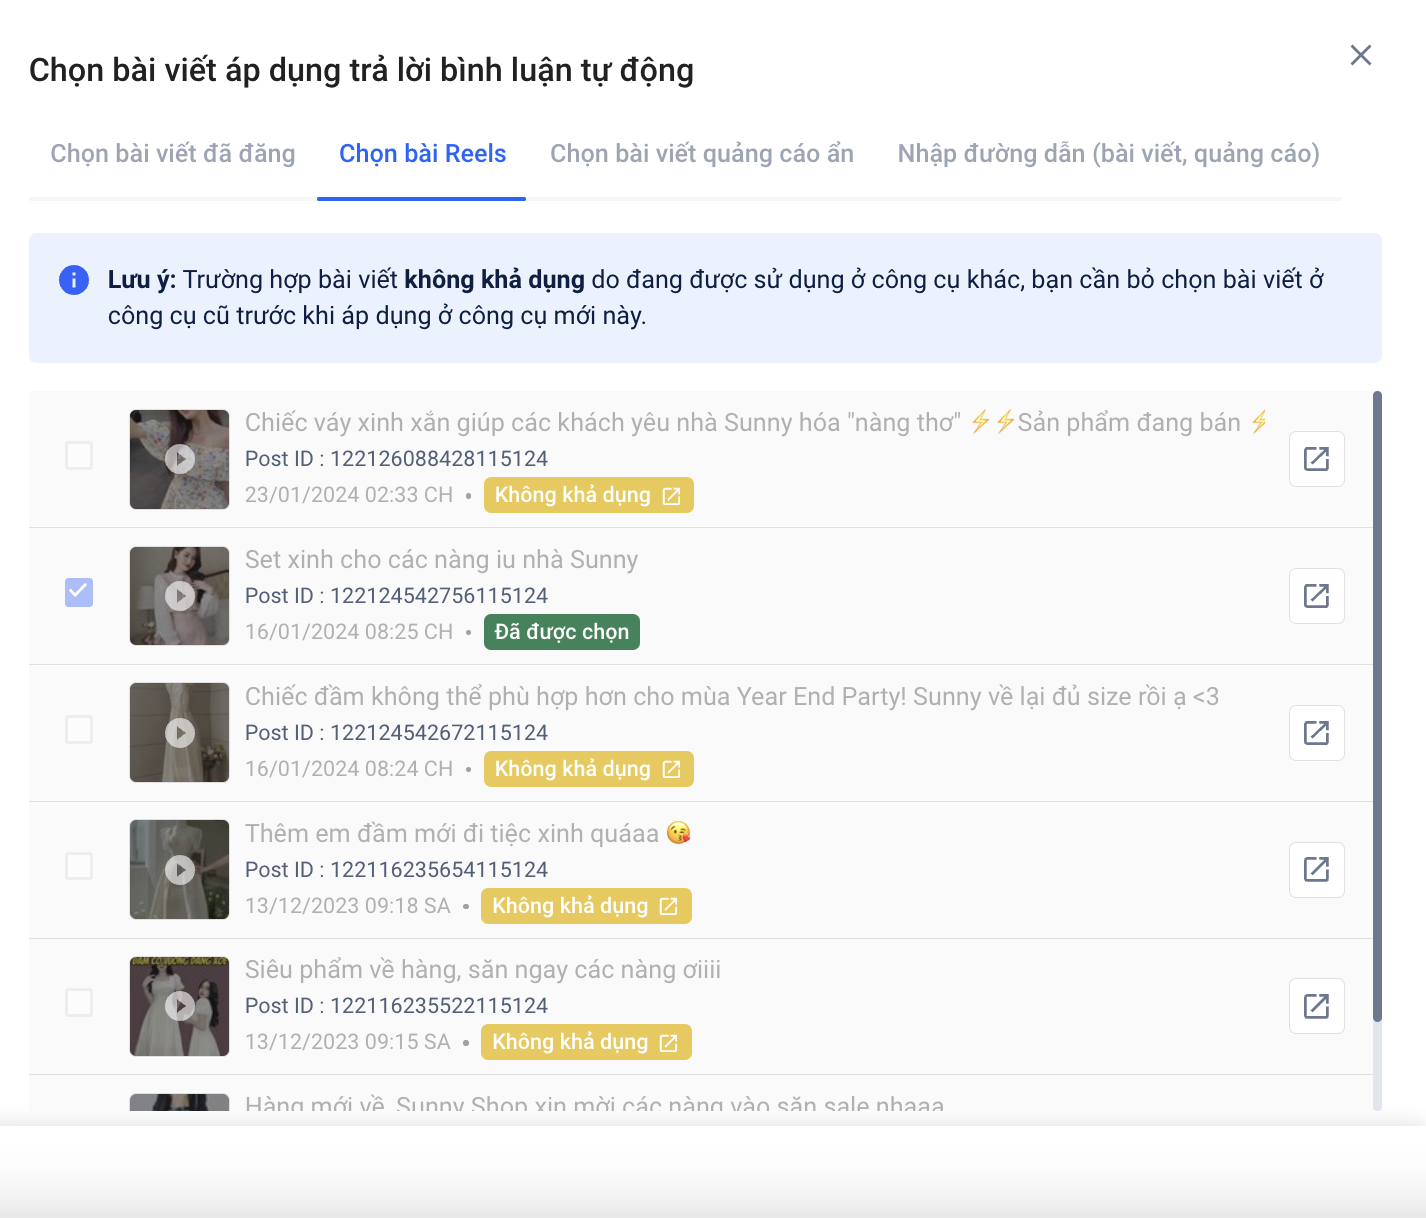Click the 'Không khả dụng' badge dated 13/12/2023 09:18
This screenshot has height=1218, width=1426.
tap(586, 906)
